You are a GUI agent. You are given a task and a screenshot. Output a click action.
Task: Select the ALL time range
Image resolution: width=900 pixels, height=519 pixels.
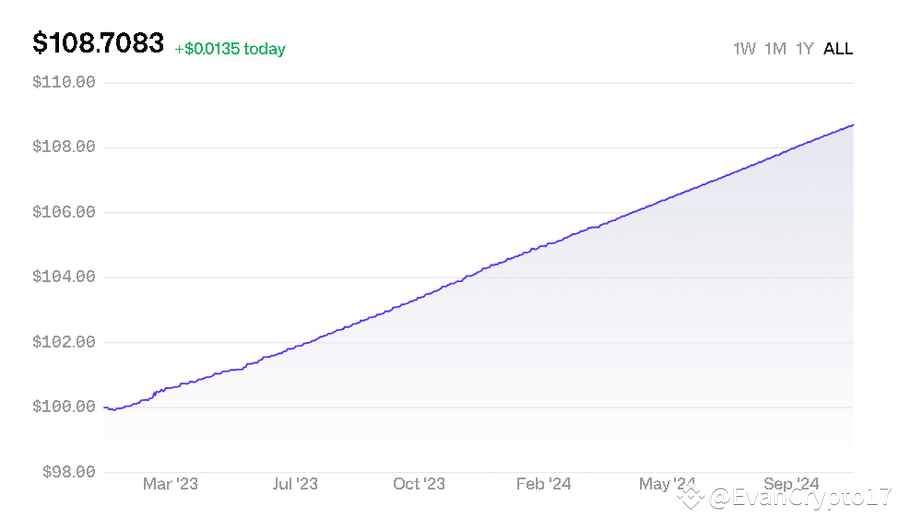(x=838, y=48)
